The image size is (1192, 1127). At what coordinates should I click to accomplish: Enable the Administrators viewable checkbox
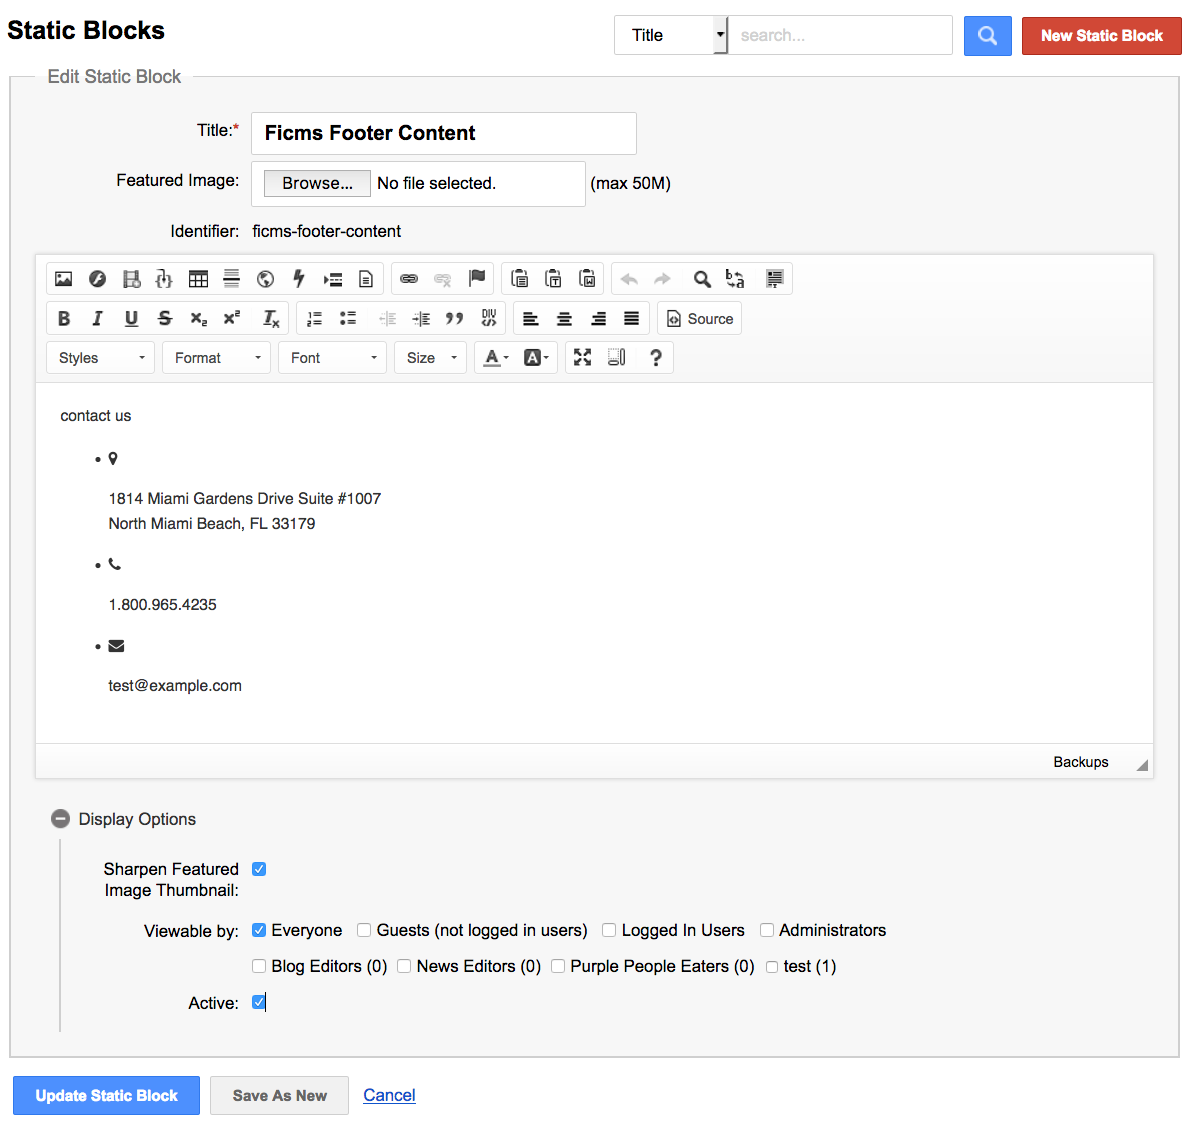[x=767, y=930]
